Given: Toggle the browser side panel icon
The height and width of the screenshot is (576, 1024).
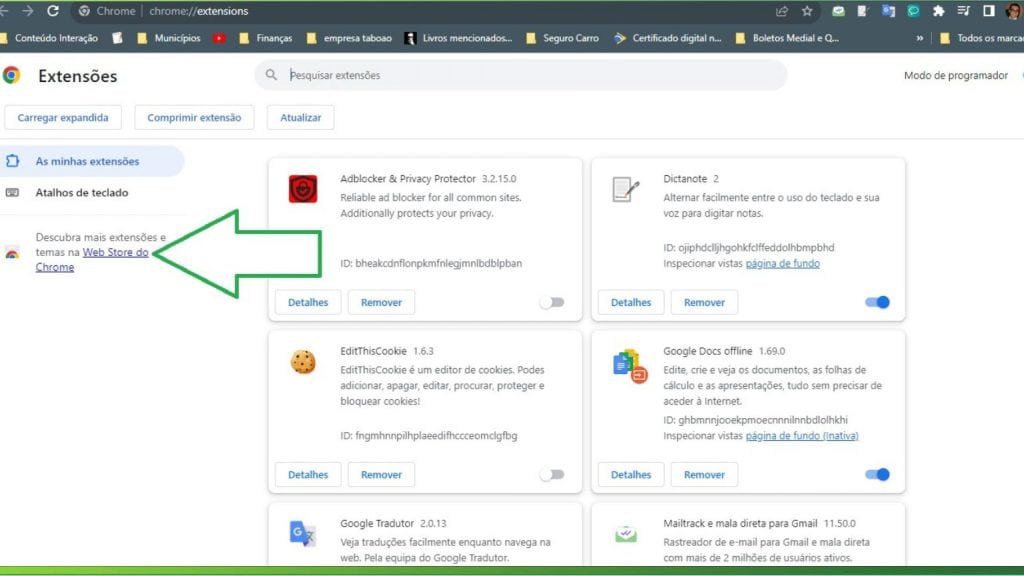Looking at the screenshot, I should [x=989, y=10].
